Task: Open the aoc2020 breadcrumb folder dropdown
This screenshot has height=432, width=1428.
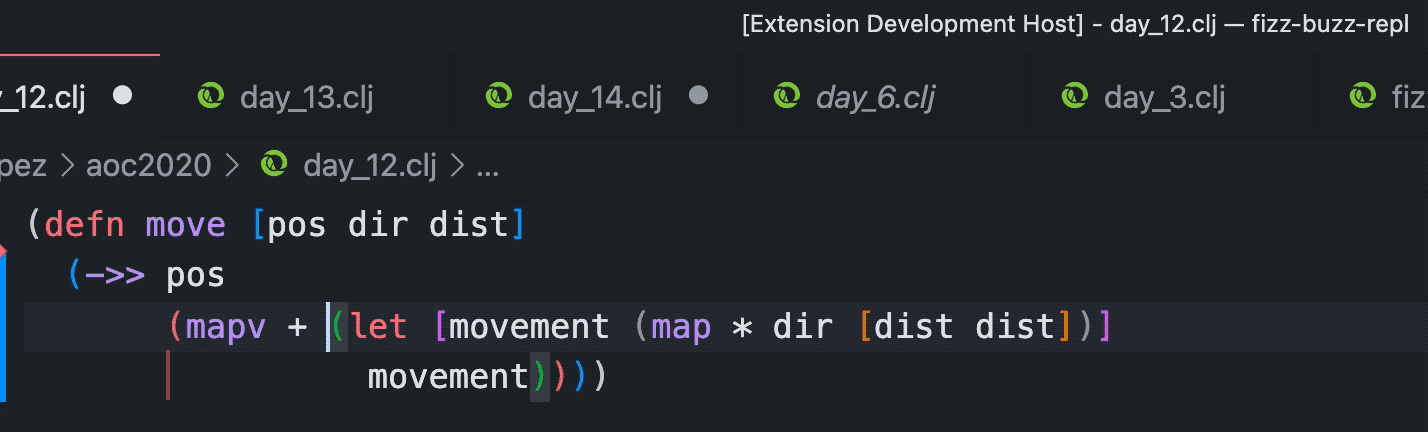Action: click(x=148, y=165)
